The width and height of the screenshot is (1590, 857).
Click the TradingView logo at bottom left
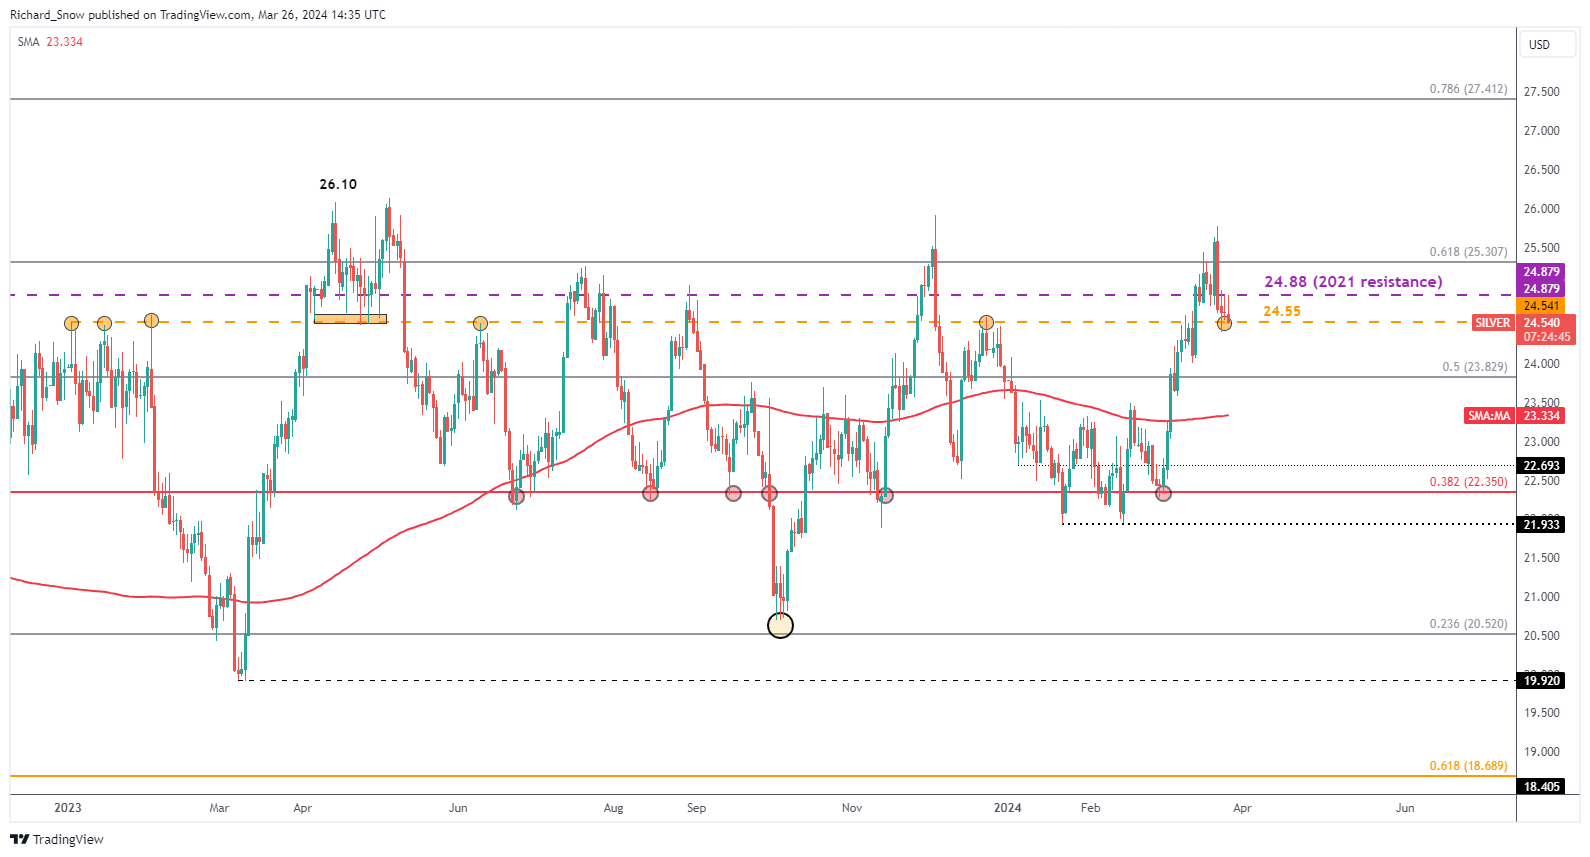click(x=57, y=839)
